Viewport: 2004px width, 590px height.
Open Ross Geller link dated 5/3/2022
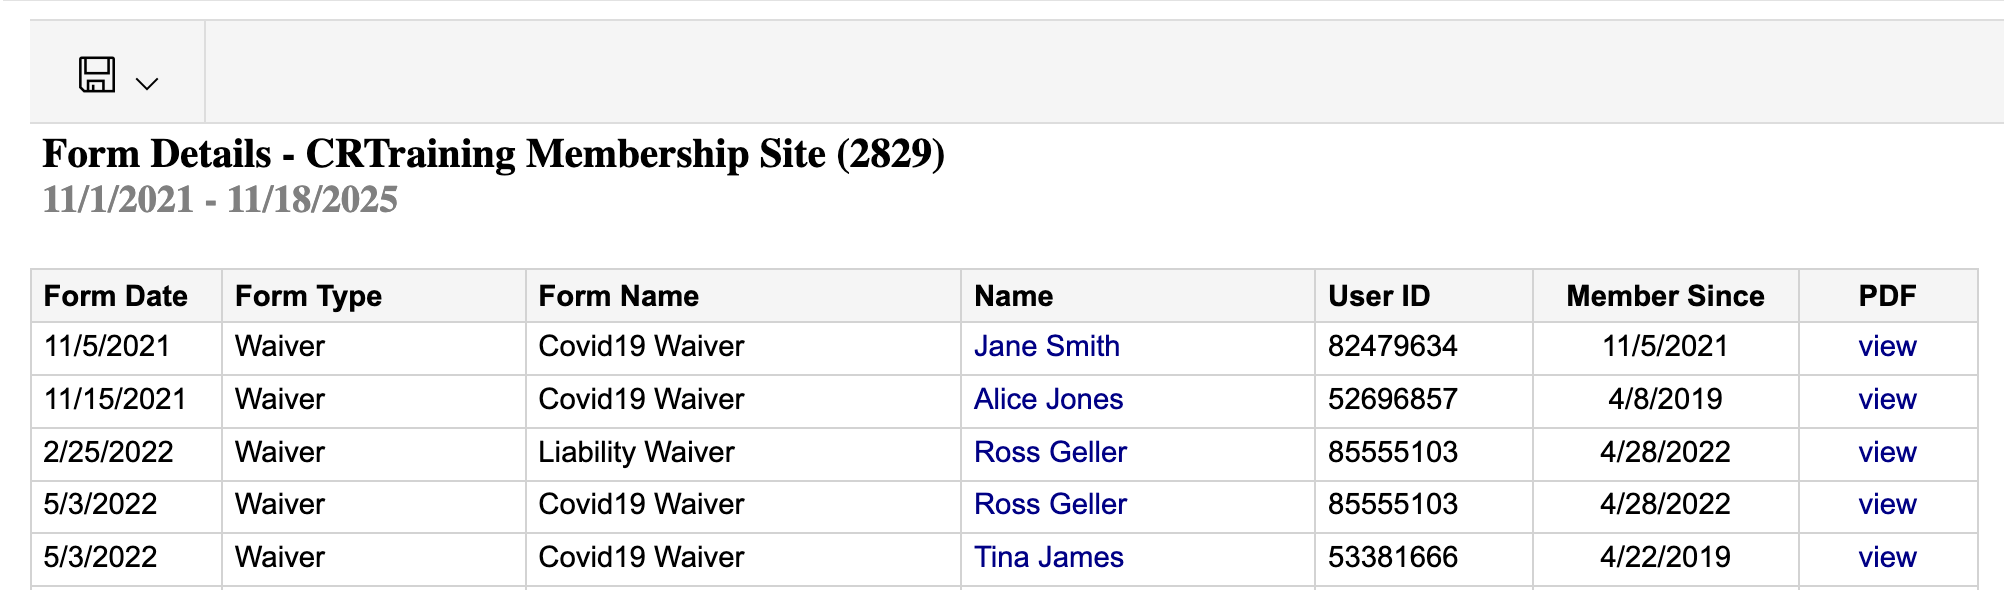pos(1050,504)
